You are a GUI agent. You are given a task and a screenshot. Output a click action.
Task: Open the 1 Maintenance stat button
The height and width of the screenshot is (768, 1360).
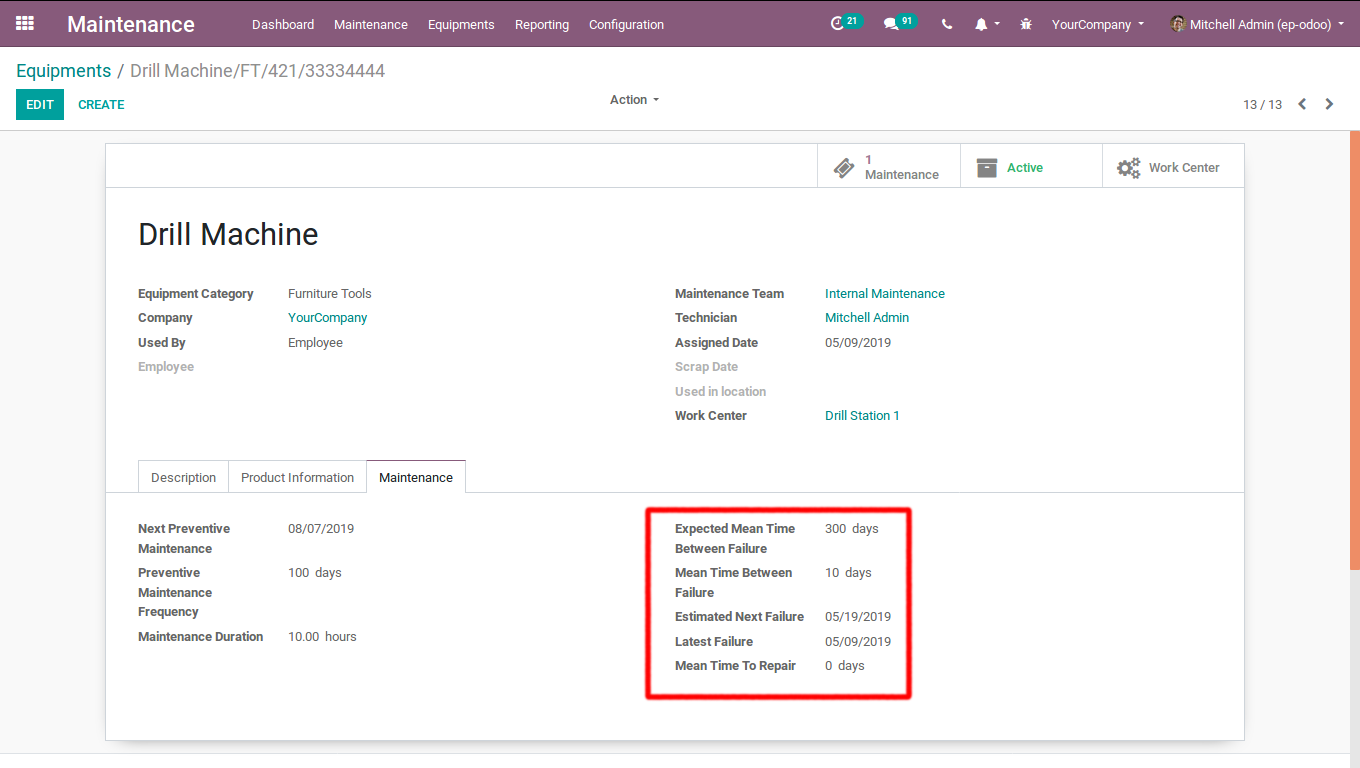[x=889, y=167]
